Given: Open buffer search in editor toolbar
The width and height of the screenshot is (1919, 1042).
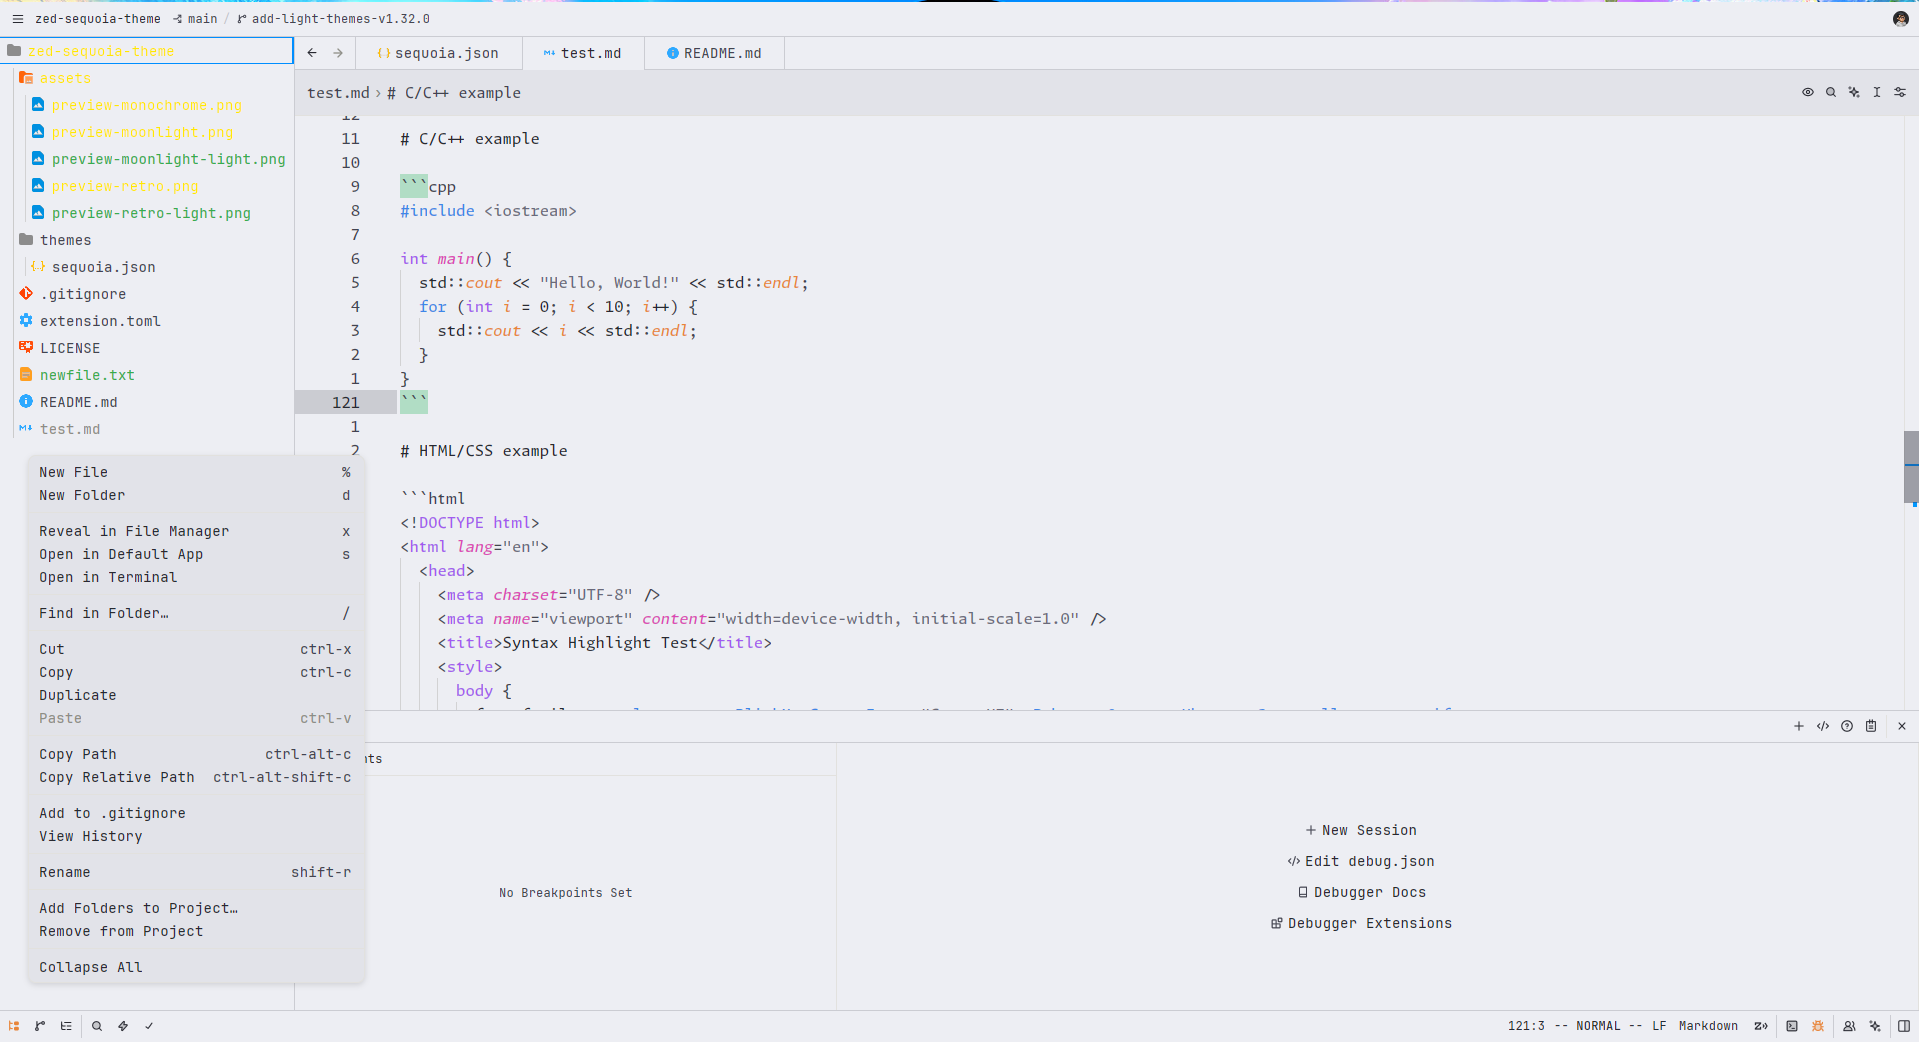Looking at the screenshot, I should 1831,92.
